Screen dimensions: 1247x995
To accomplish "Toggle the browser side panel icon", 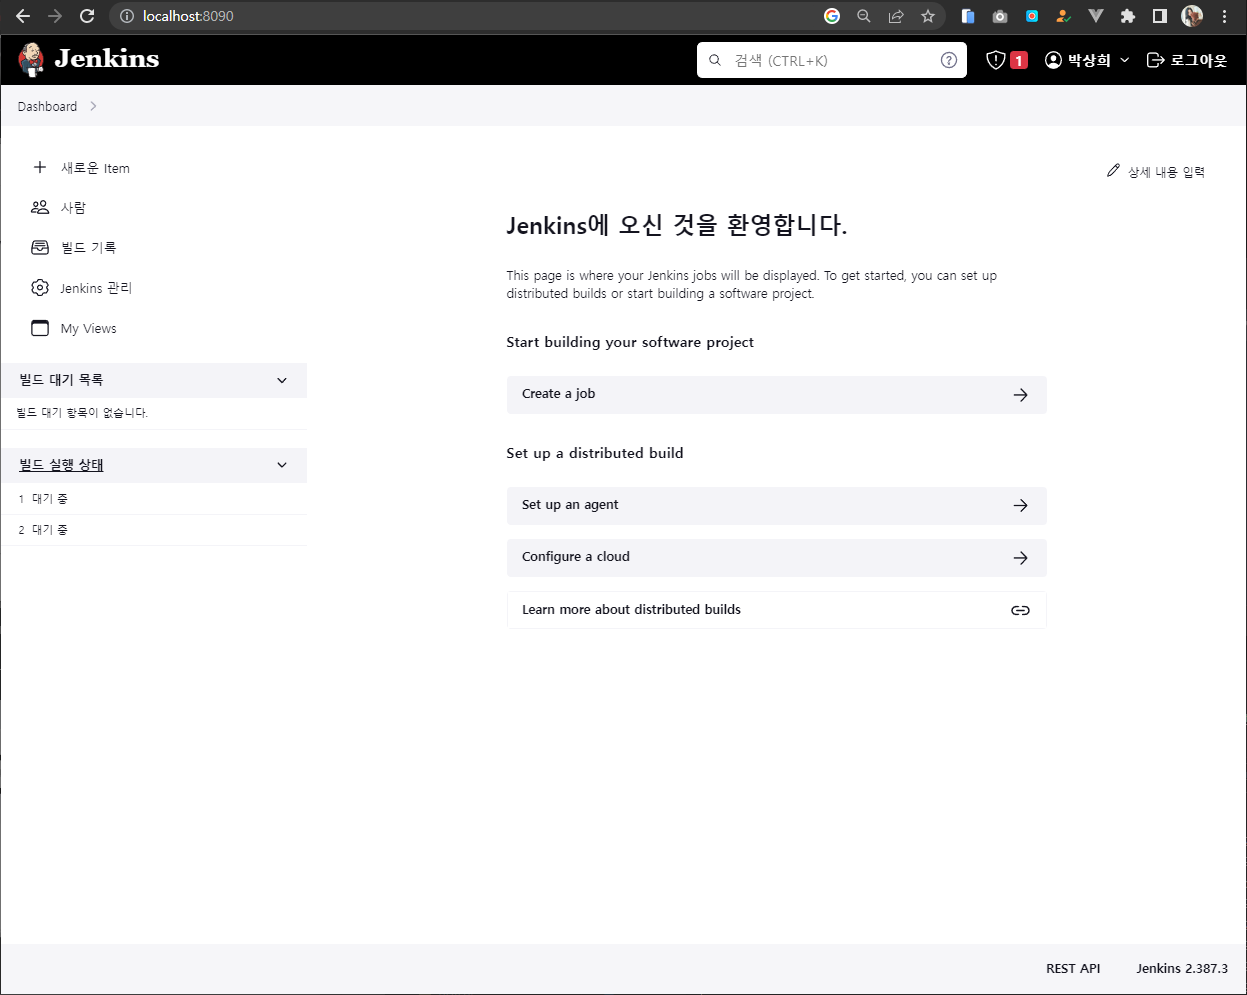I will (x=1160, y=16).
